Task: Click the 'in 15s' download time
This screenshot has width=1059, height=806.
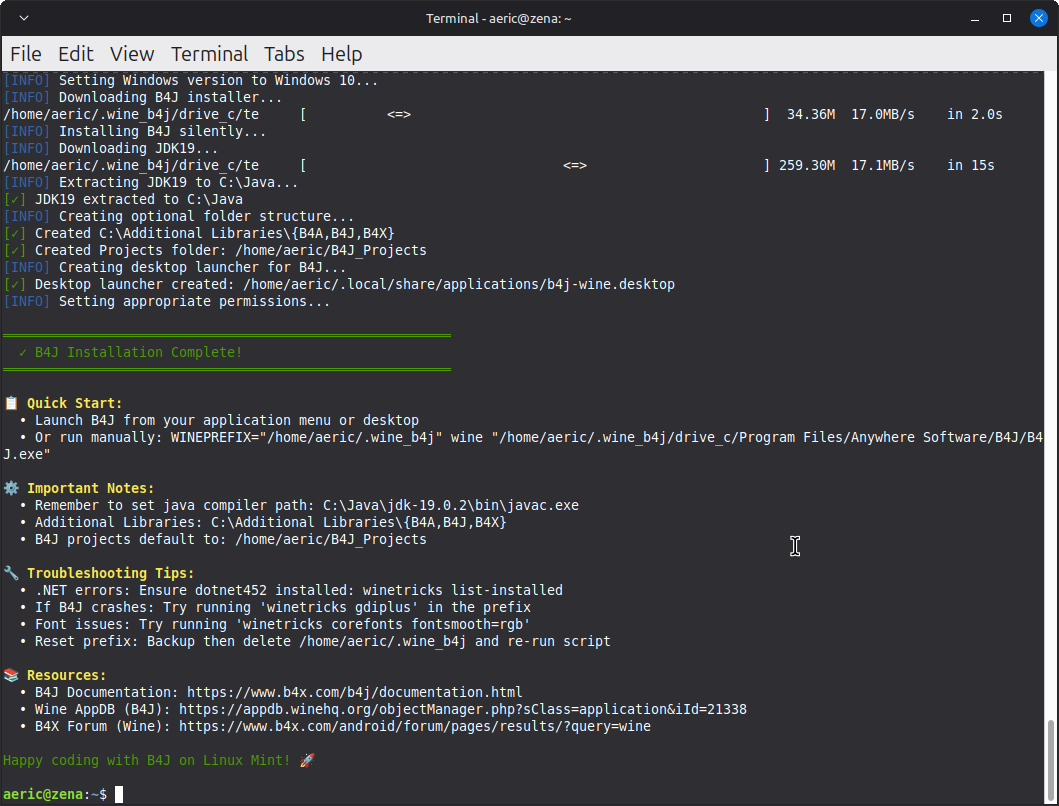Action: pyautogui.click(x=971, y=166)
